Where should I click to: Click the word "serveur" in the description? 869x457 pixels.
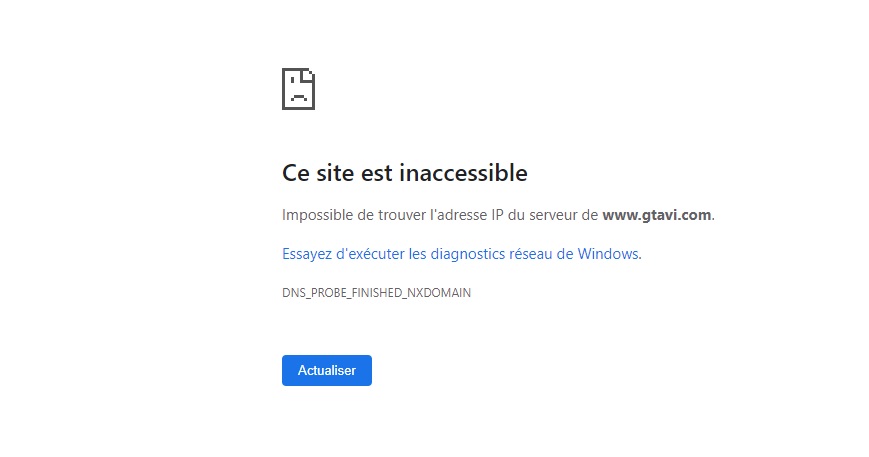(553, 215)
